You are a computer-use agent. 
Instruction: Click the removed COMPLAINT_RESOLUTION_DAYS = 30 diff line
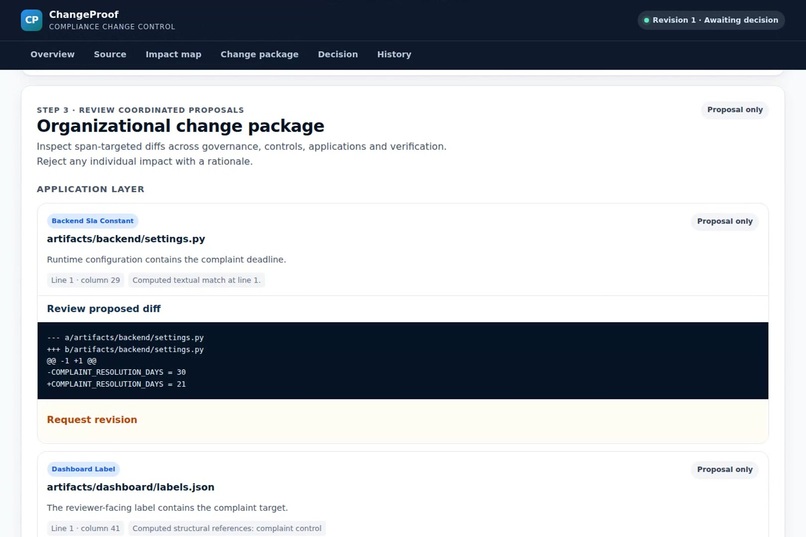116,372
